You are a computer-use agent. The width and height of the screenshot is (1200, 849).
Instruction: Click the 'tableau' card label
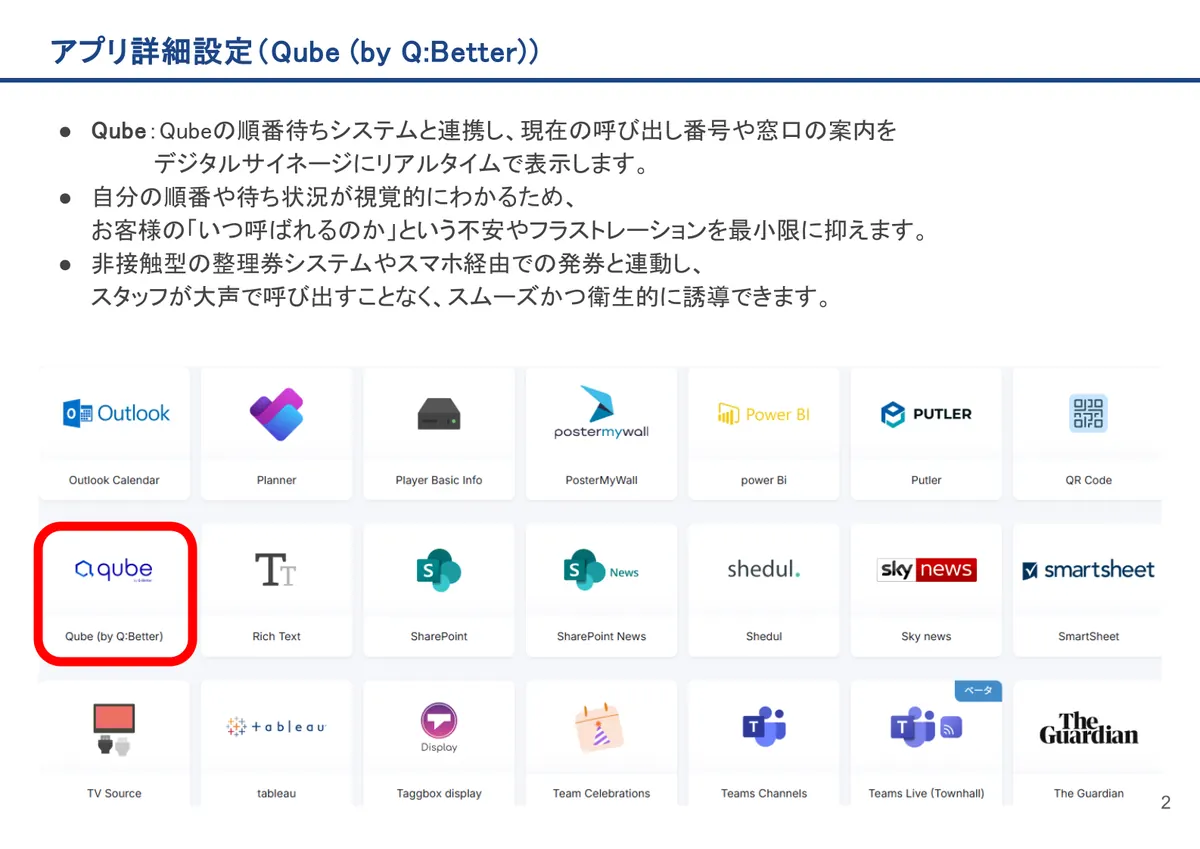tap(276, 793)
